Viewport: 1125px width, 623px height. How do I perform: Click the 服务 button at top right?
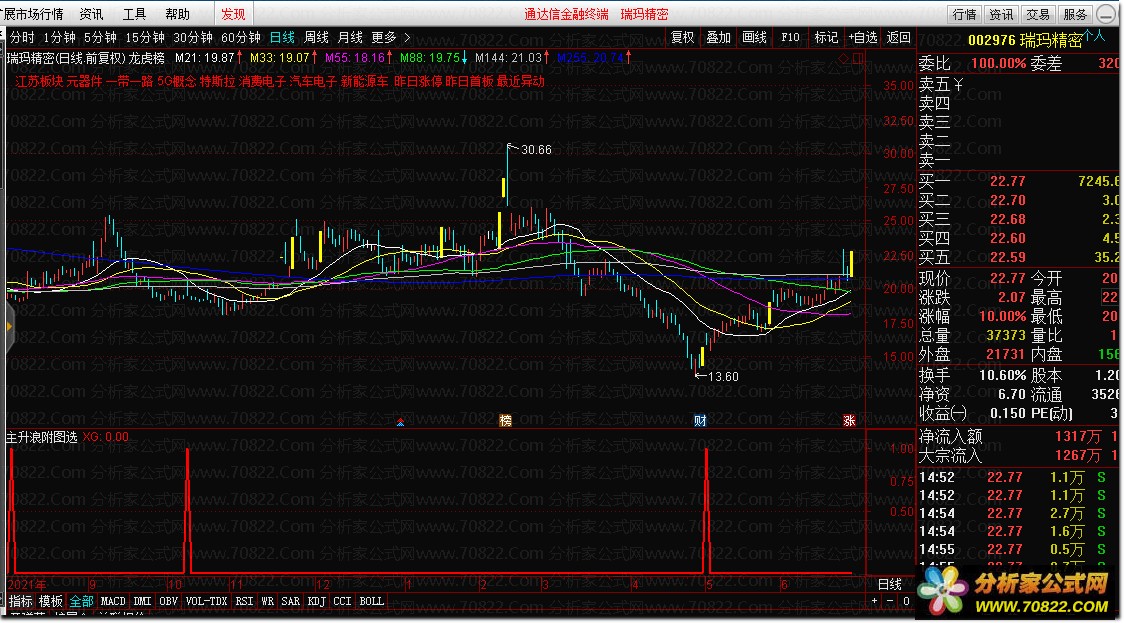click(x=1075, y=14)
